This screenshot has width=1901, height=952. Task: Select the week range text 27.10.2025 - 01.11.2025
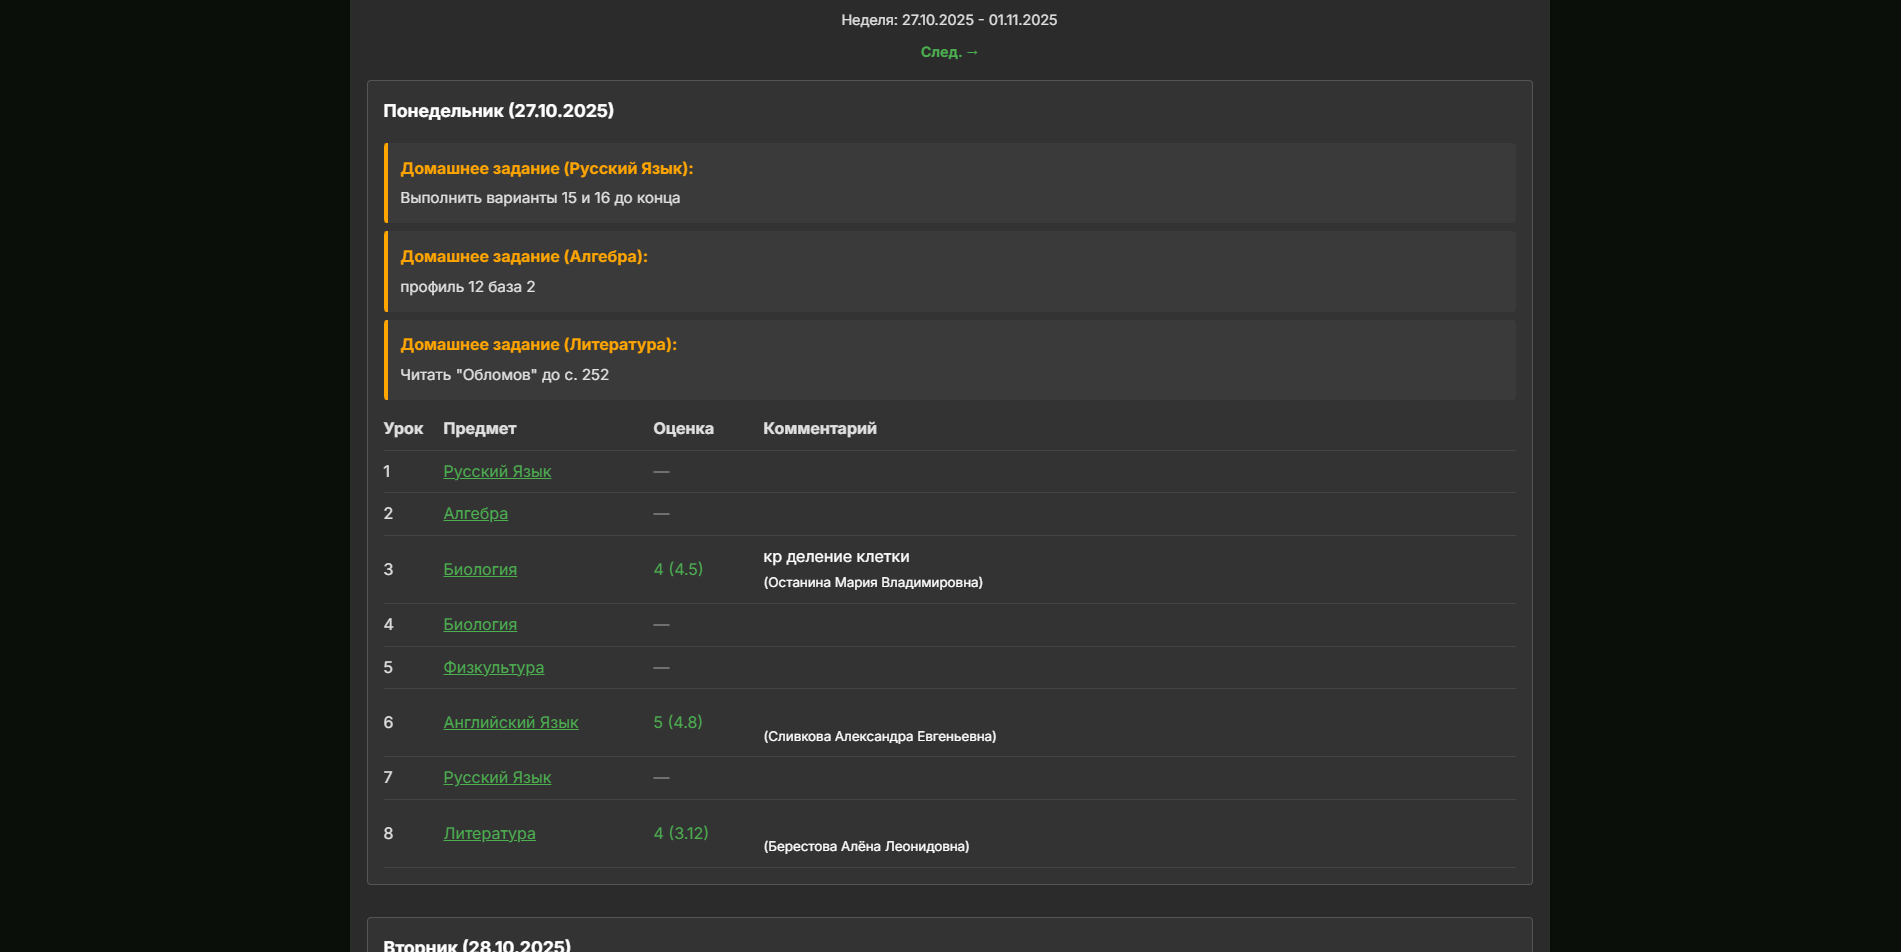pyautogui.click(x=979, y=20)
